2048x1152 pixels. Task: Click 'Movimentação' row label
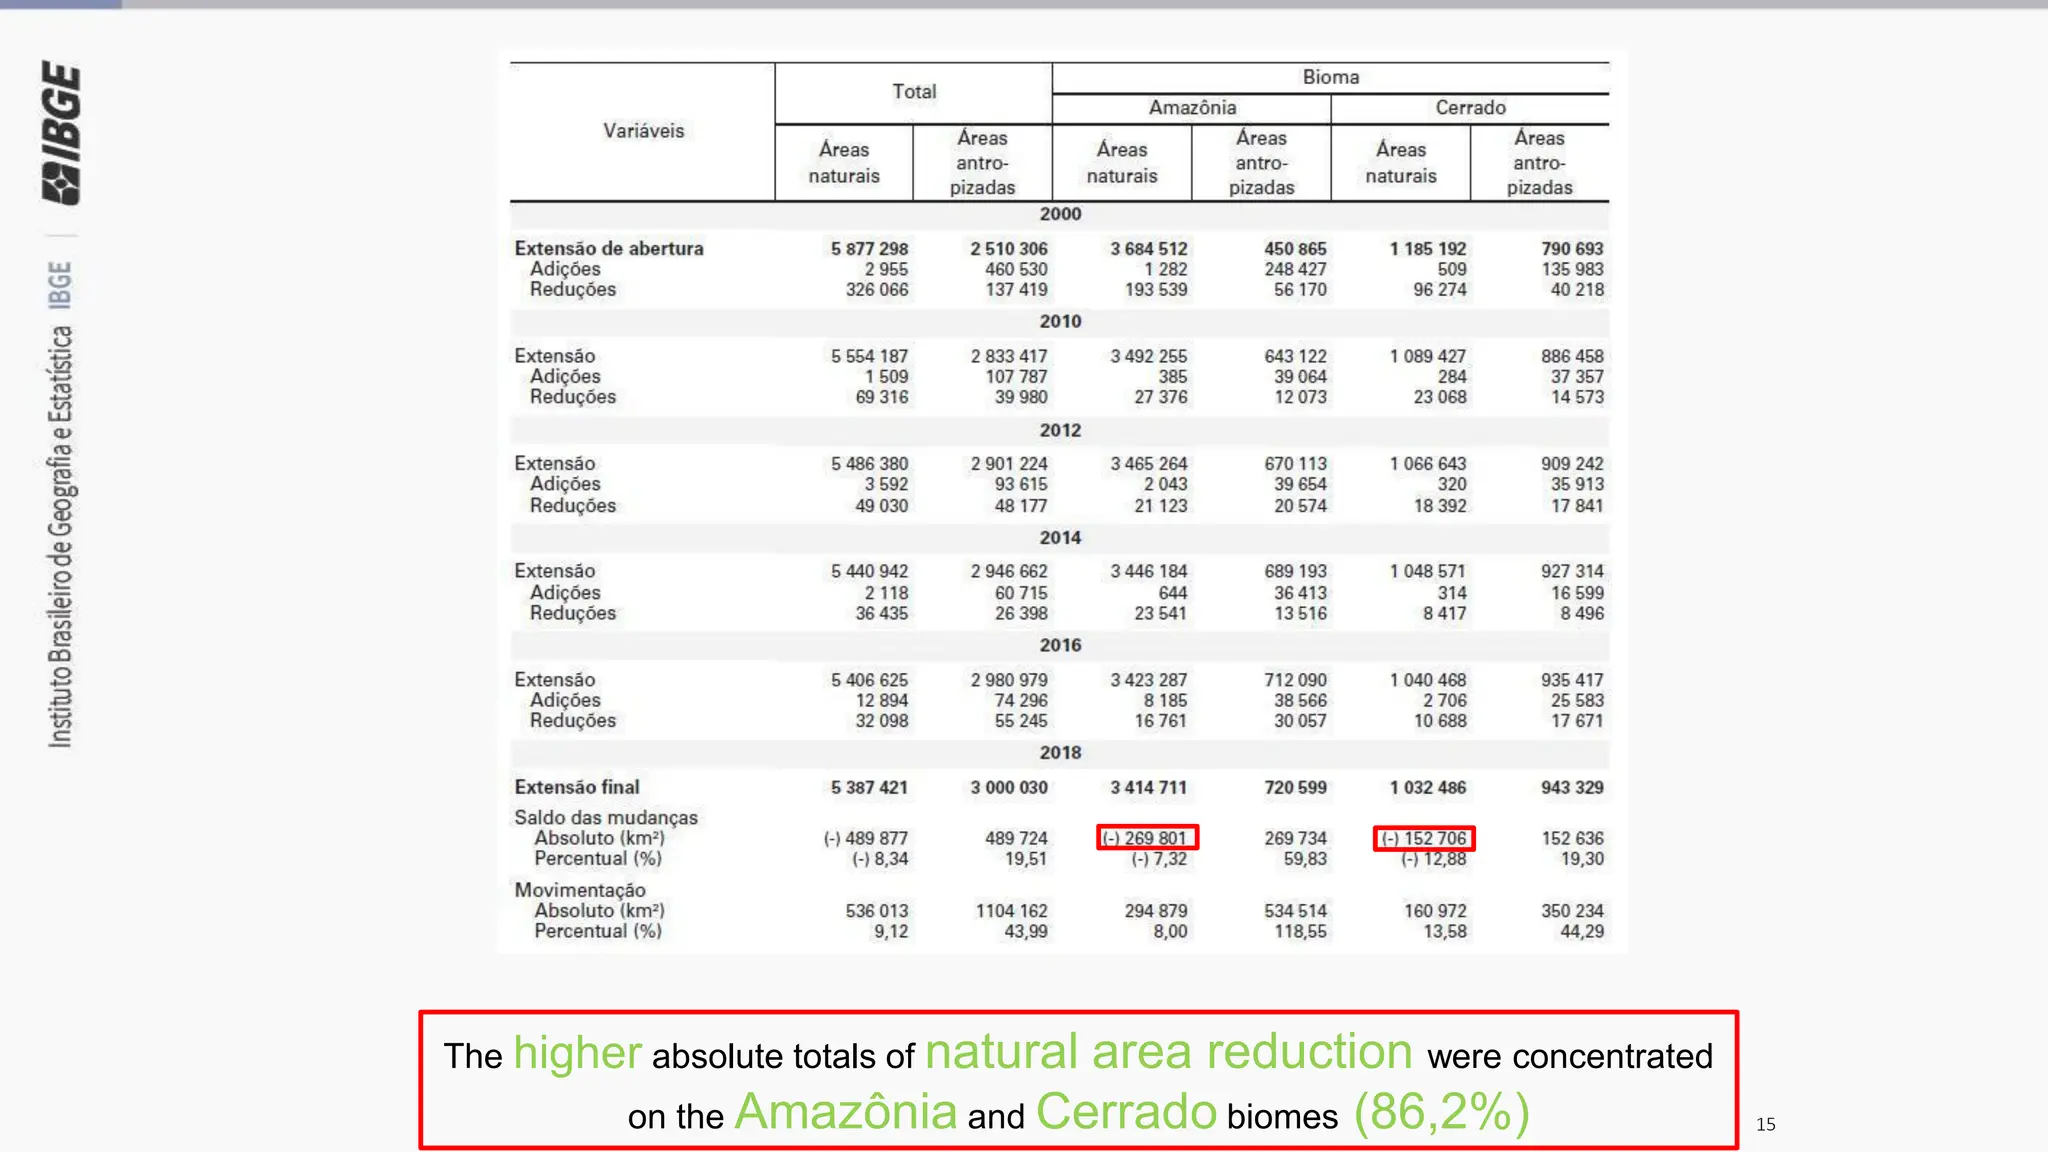580,890
